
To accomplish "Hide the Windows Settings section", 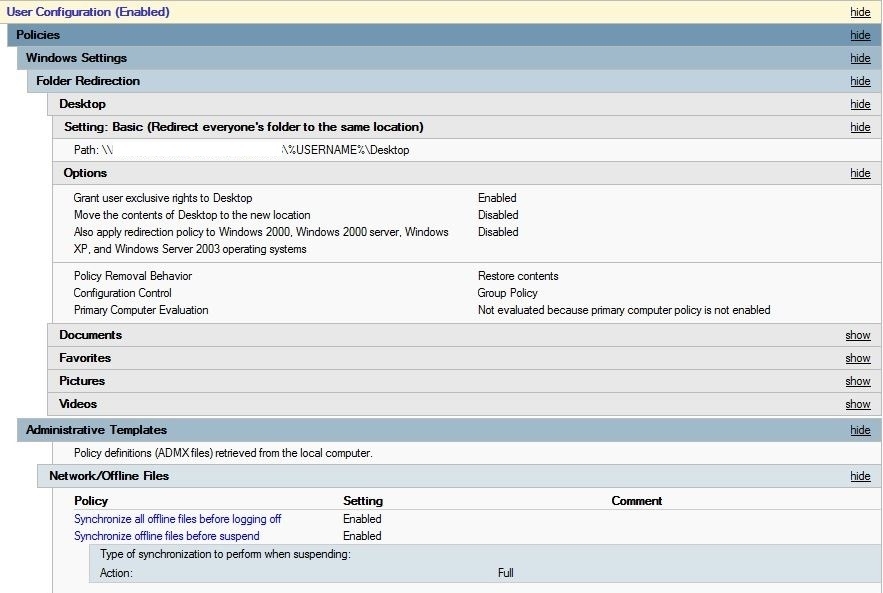I will click(x=860, y=58).
